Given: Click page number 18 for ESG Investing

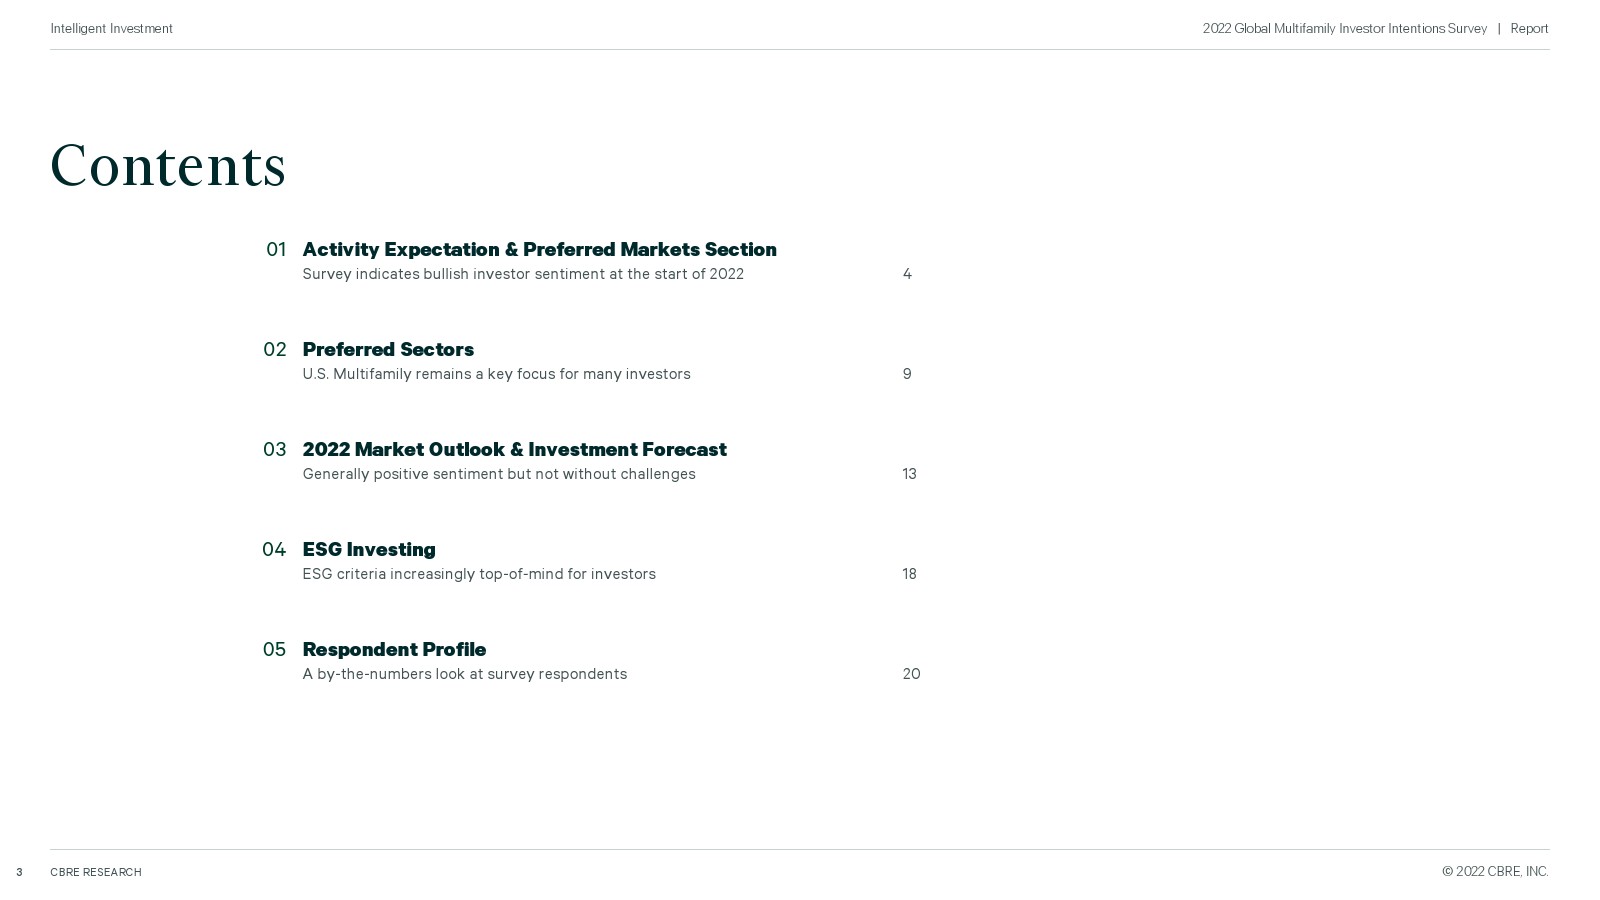Looking at the screenshot, I should tap(909, 574).
